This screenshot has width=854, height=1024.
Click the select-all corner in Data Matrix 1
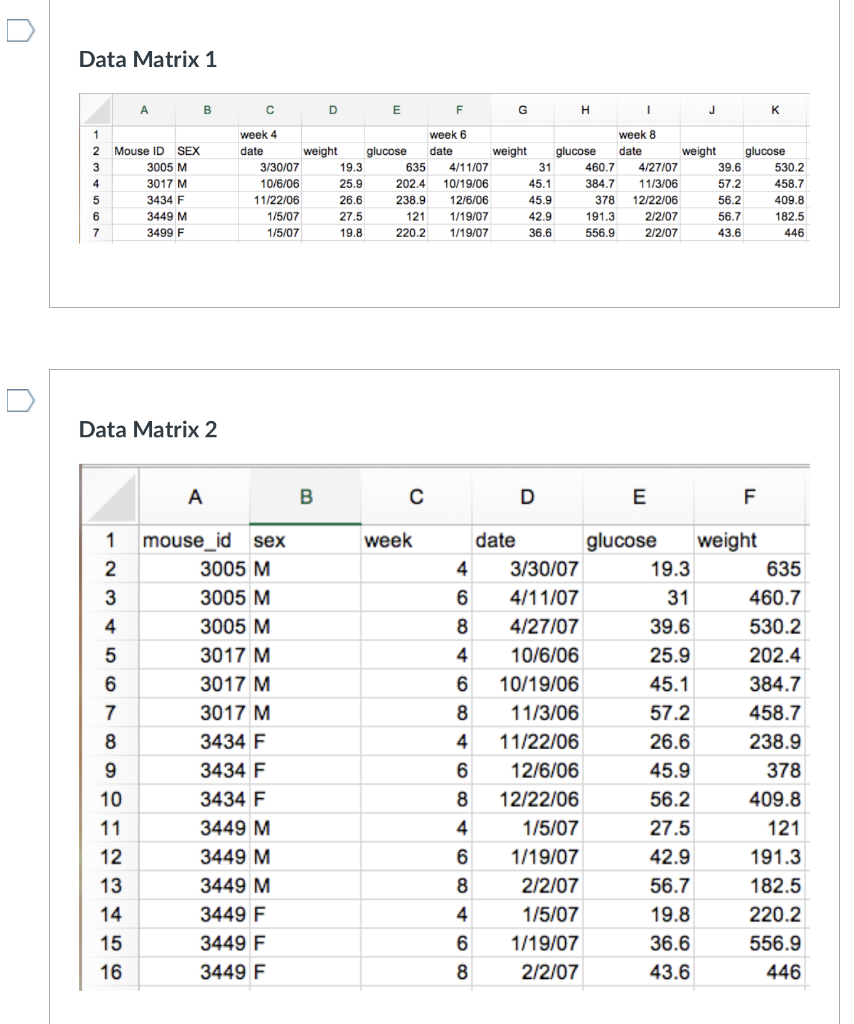coord(96,110)
